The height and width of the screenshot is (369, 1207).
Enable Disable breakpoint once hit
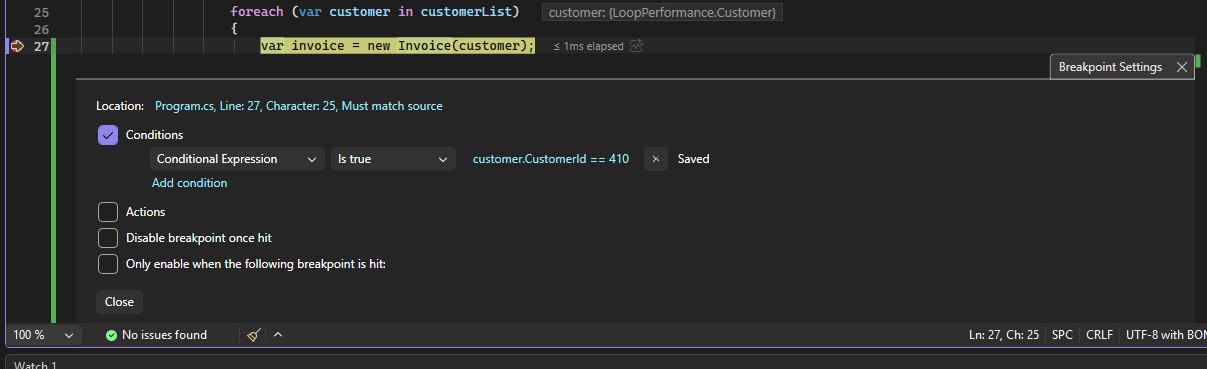pos(108,238)
